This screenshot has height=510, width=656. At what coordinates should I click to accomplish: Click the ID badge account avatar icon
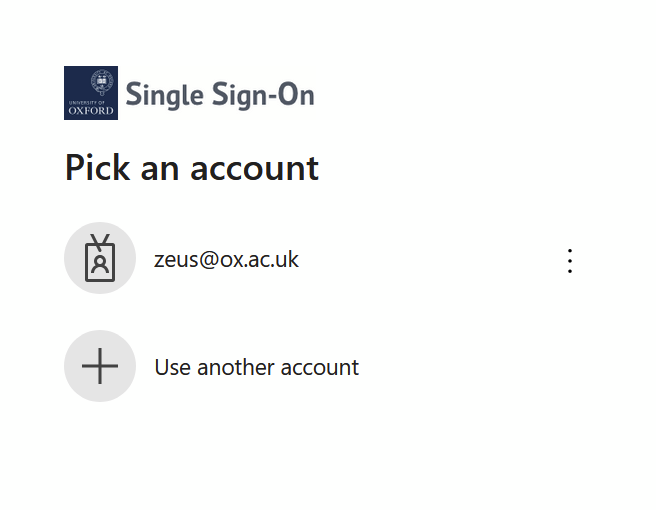click(100, 259)
